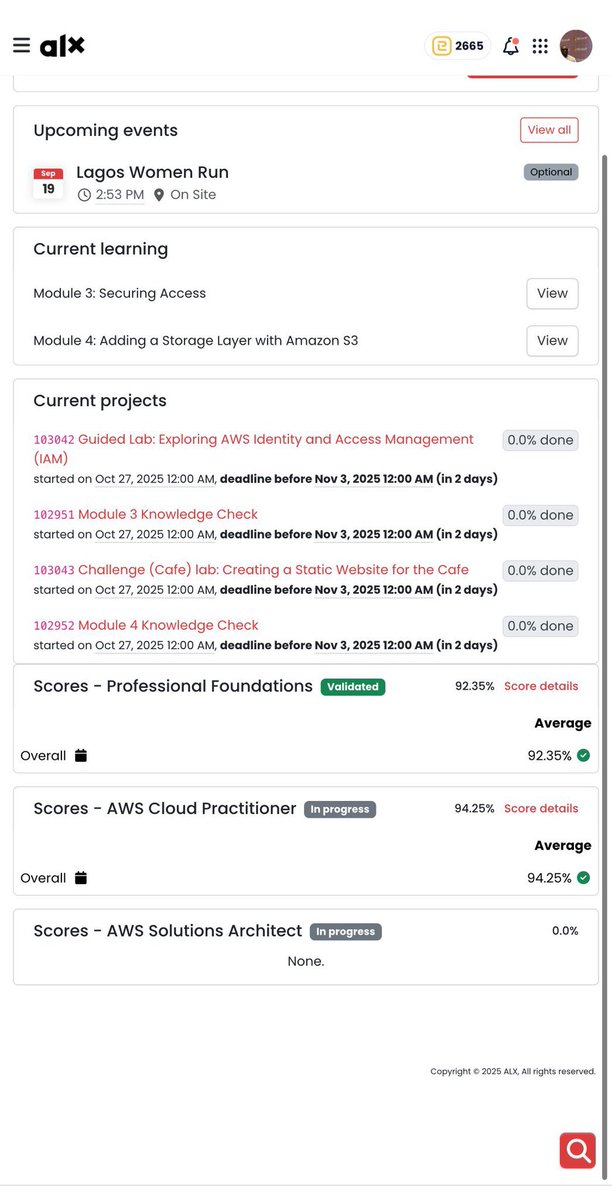This screenshot has width=612, height=1199.
Task: Click calendar icon in AWS Cloud Practitioner Overall row
Action: [81, 878]
